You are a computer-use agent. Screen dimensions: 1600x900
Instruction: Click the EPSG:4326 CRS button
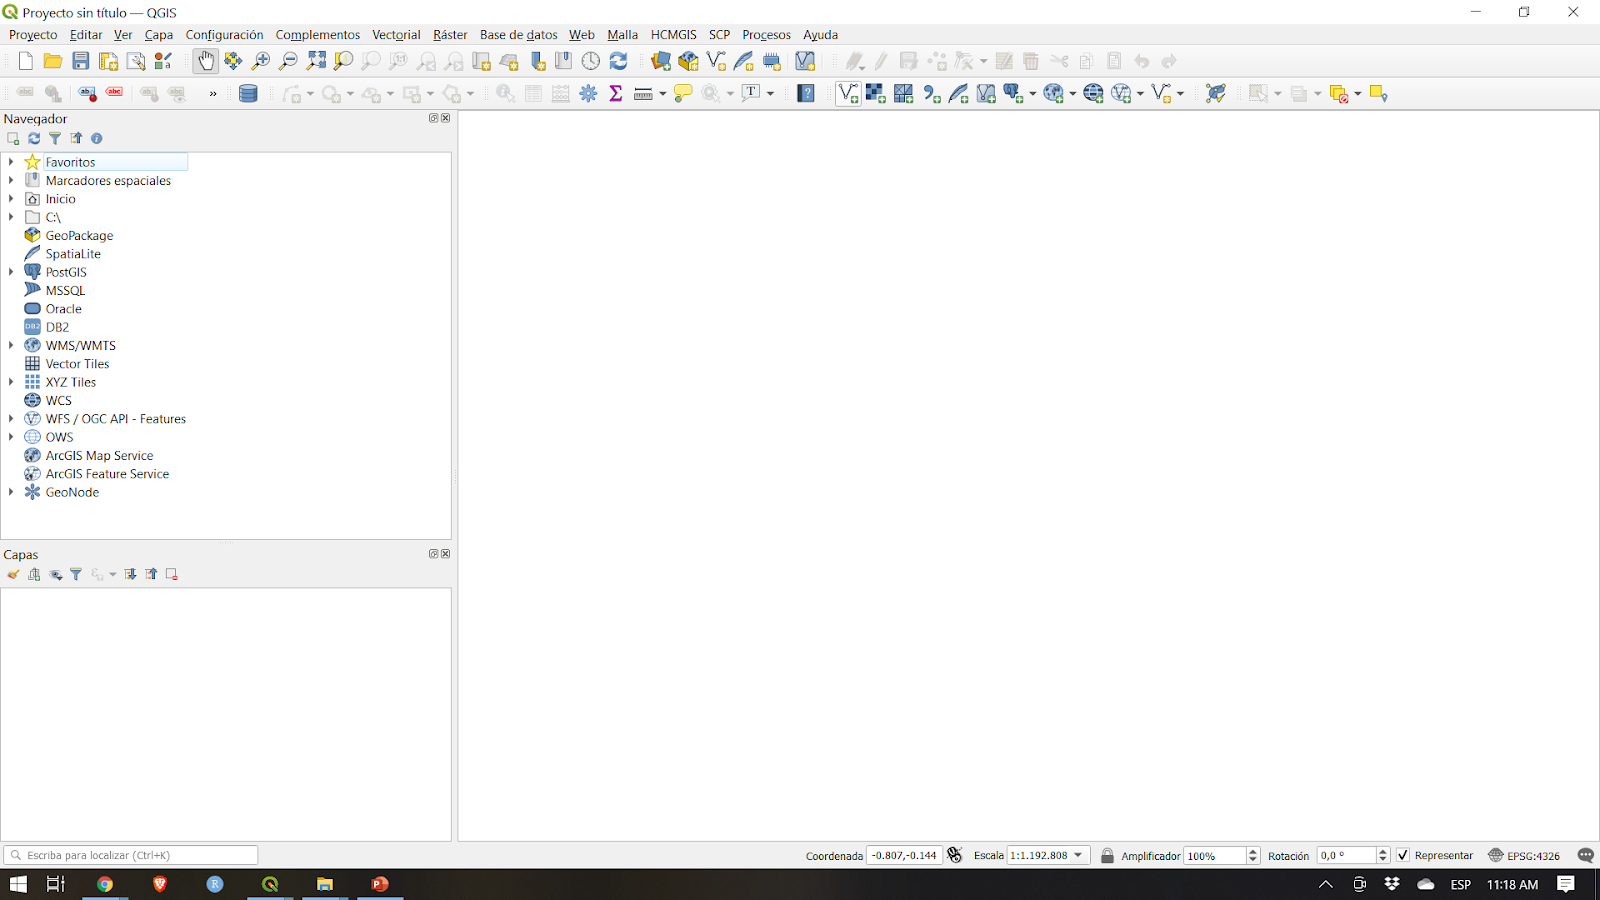tap(1524, 855)
